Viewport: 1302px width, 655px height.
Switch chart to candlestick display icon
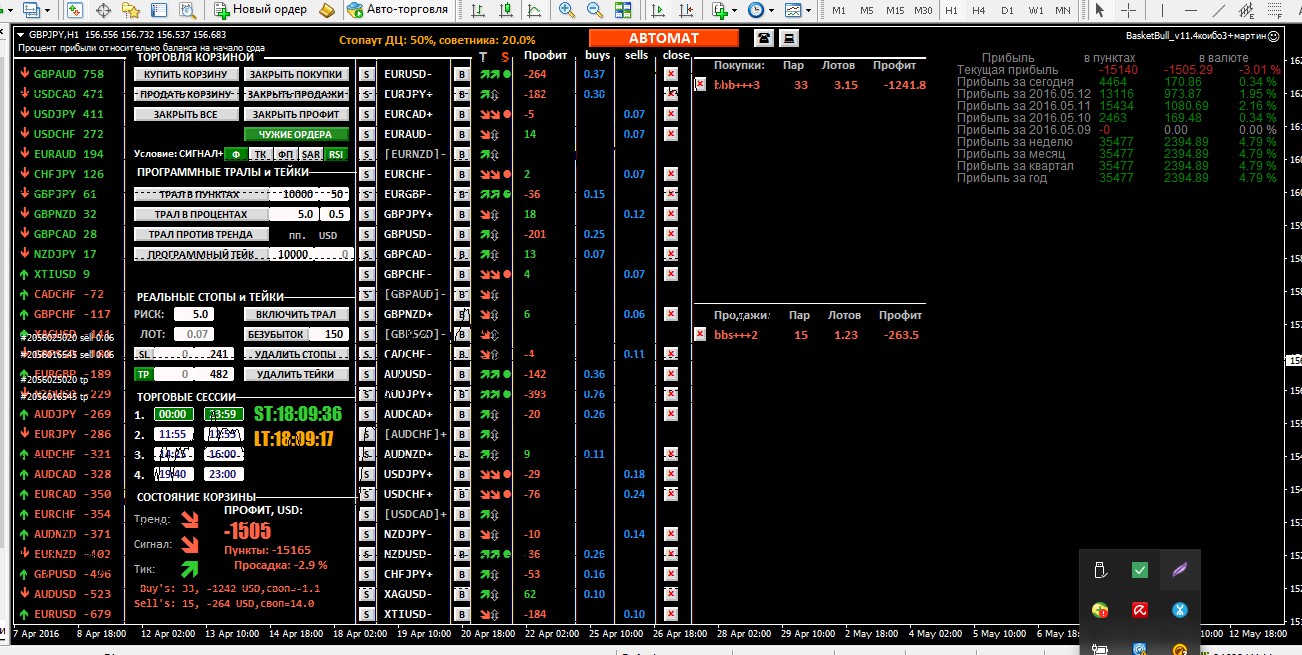[507, 10]
